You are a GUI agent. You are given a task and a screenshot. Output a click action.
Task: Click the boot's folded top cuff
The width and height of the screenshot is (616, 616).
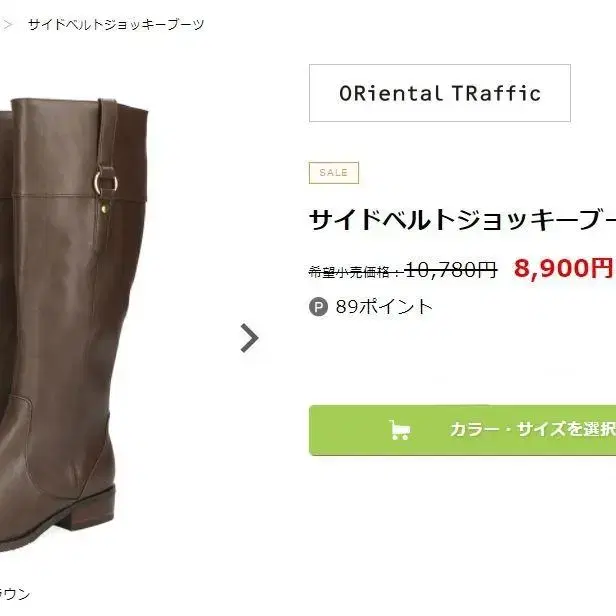[80, 147]
